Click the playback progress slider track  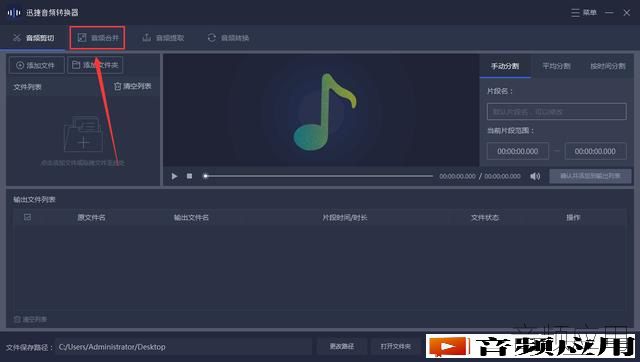coord(318,176)
